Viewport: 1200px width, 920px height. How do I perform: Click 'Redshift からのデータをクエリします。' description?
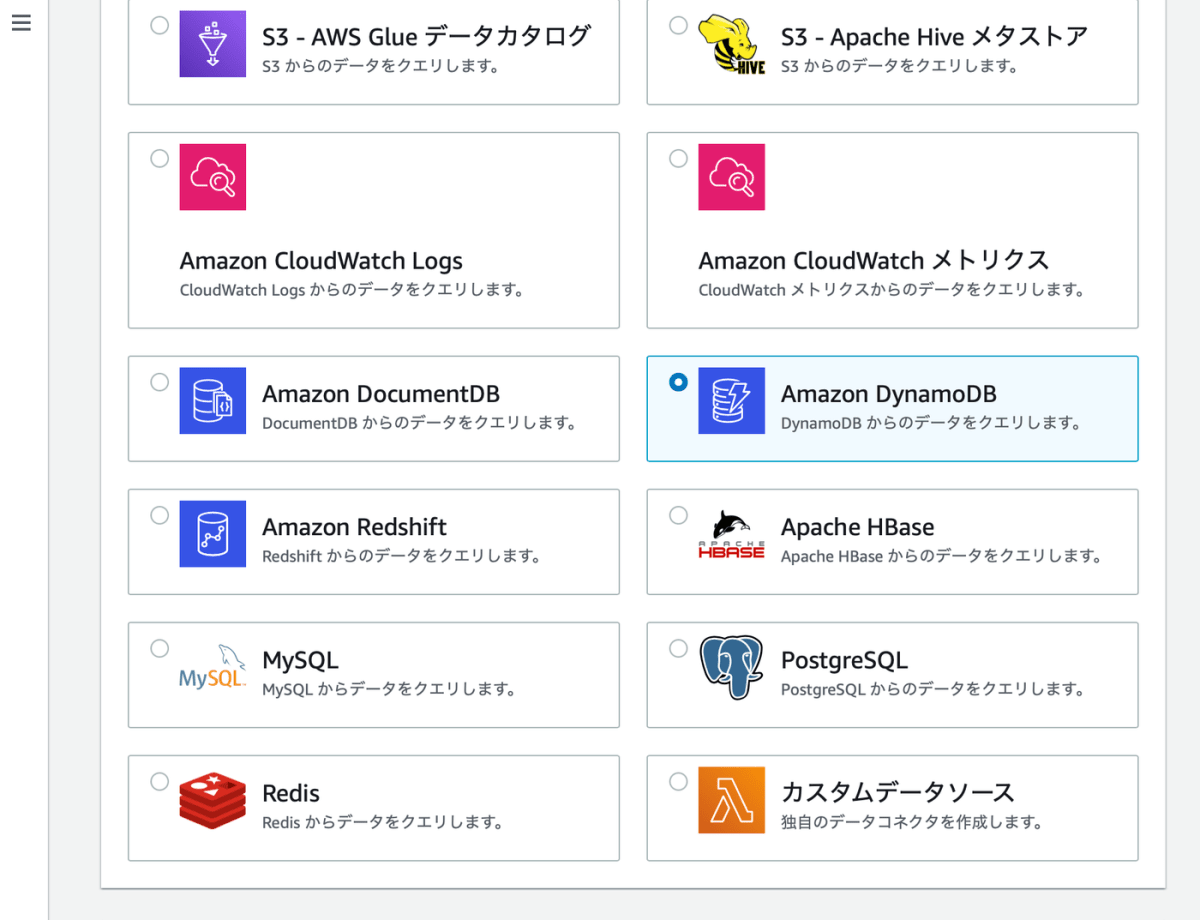[x=401, y=556]
